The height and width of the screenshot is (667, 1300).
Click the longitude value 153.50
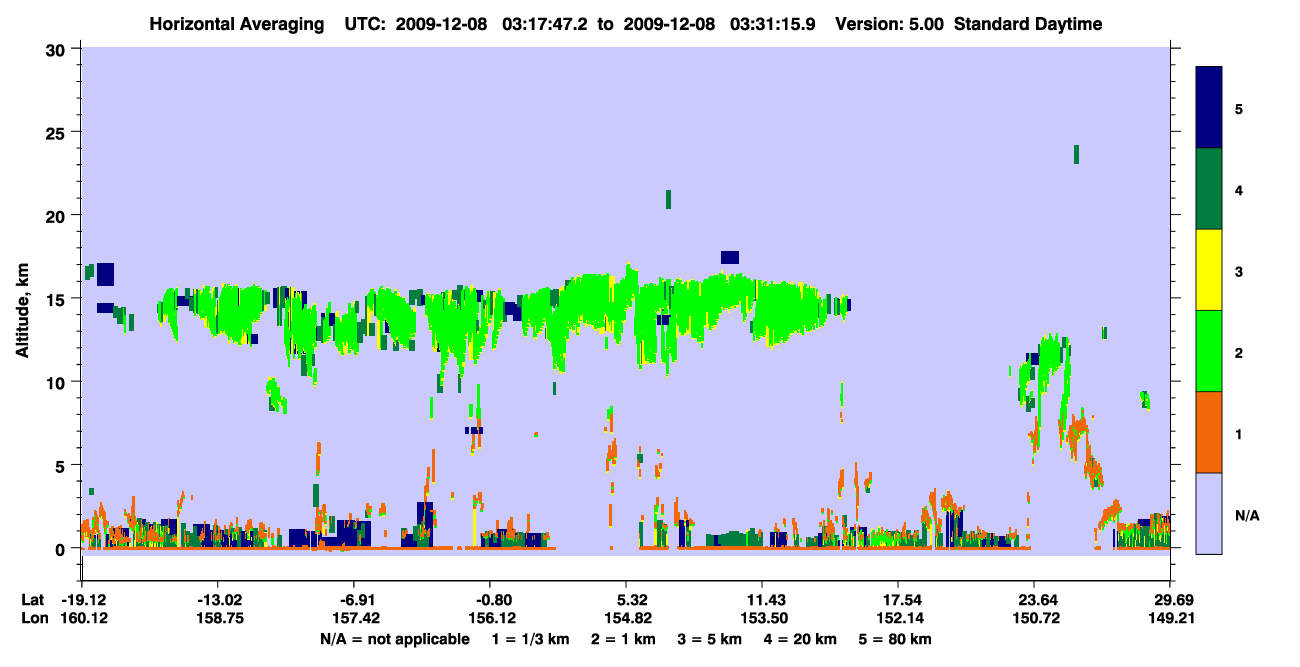pyautogui.click(x=762, y=618)
